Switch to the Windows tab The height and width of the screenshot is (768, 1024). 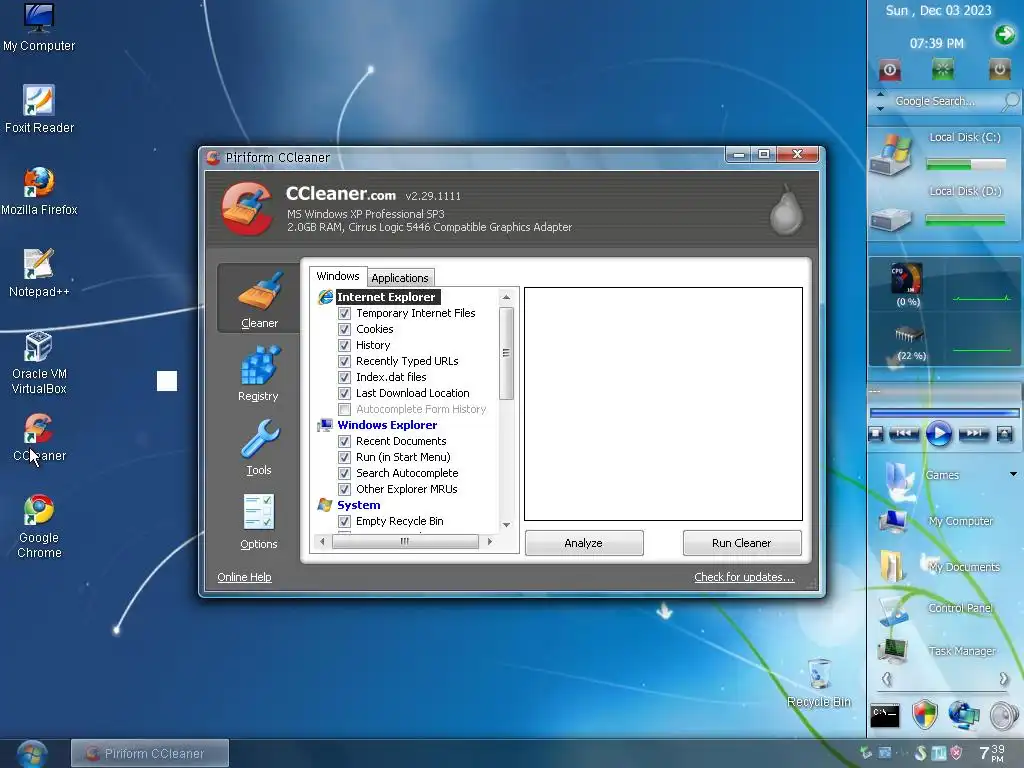(x=338, y=276)
